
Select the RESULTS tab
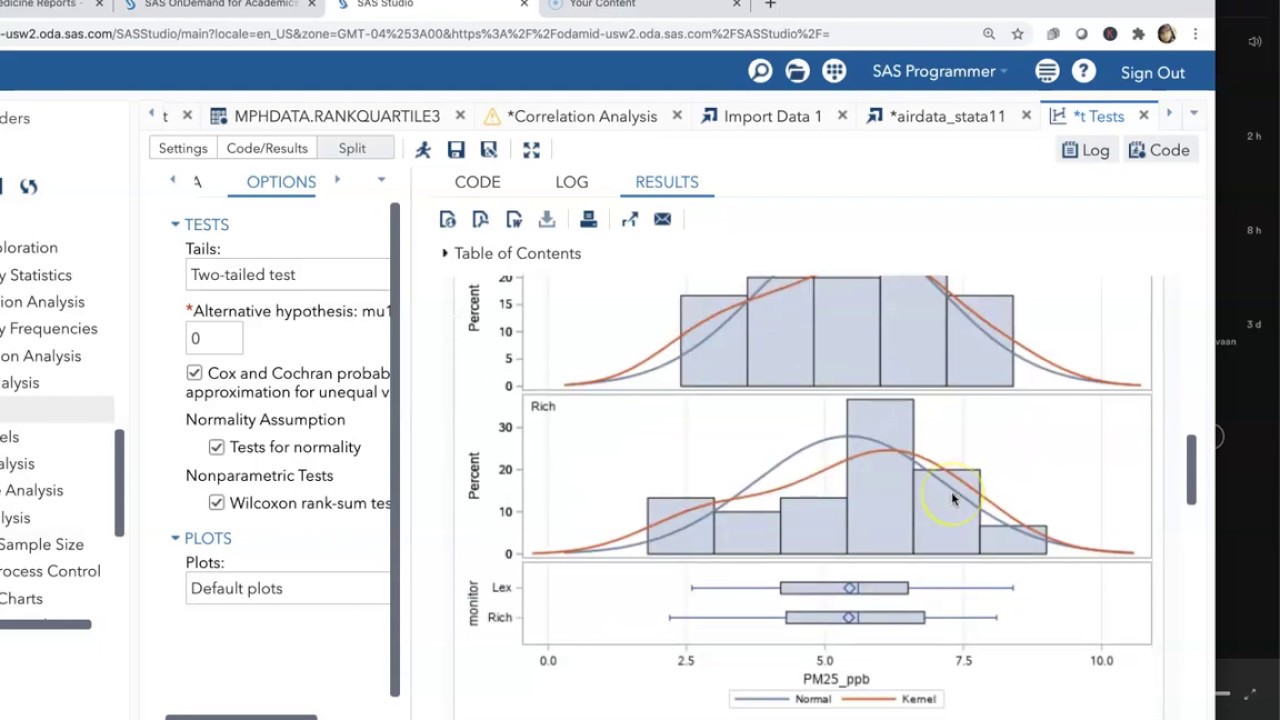[x=667, y=182]
